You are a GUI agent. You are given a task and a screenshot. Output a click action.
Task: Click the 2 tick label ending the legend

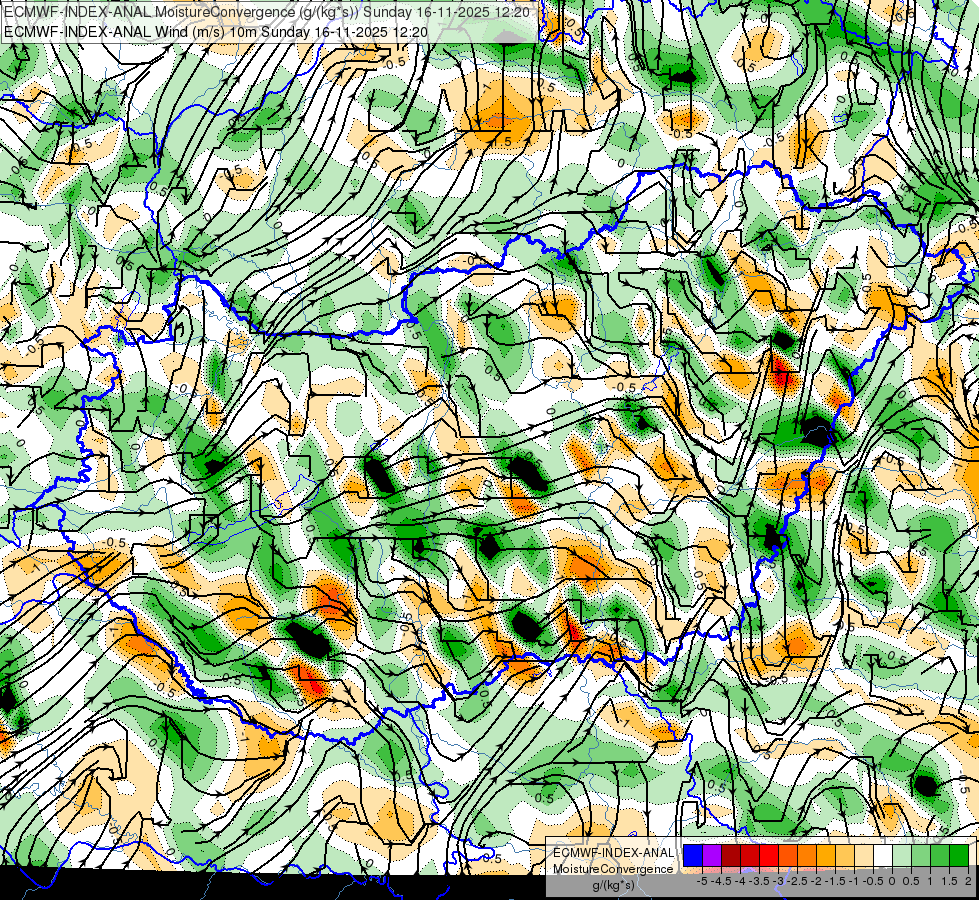(968, 881)
